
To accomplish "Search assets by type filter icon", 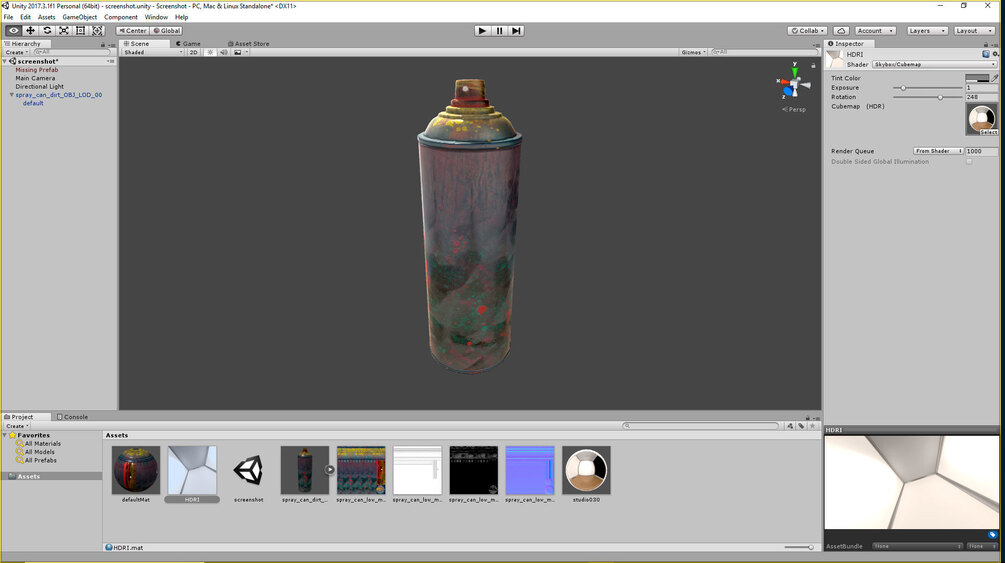I will coord(790,426).
